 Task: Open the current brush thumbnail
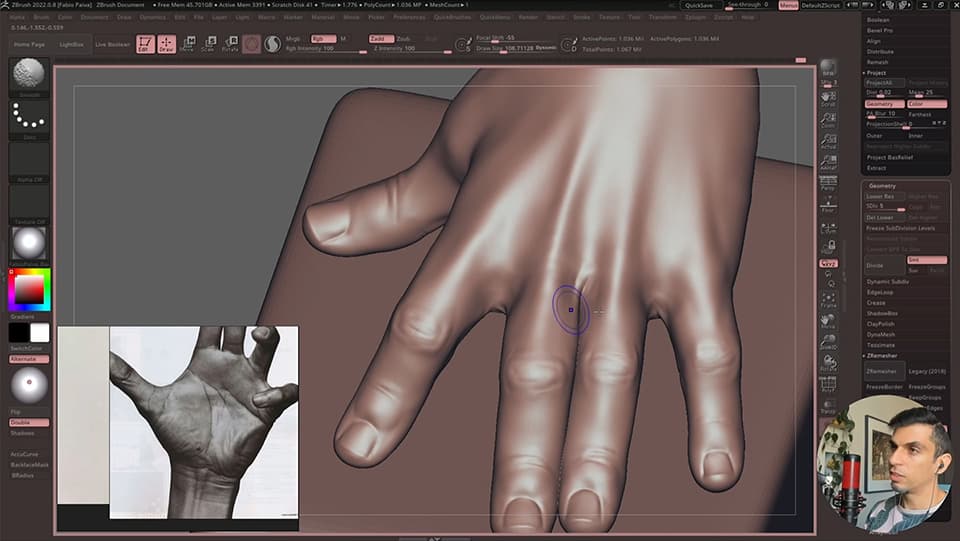click(29, 75)
